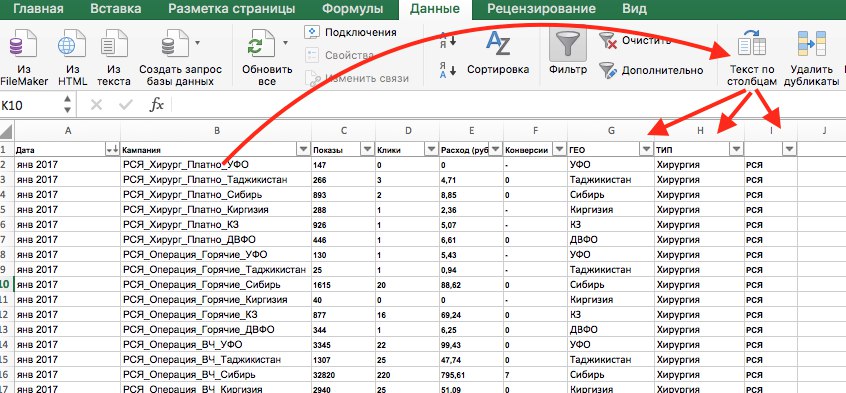The width and height of the screenshot is (846, 393).
Task: Expand the Refresh All dropdown arrow
Action: pos(285,43)
